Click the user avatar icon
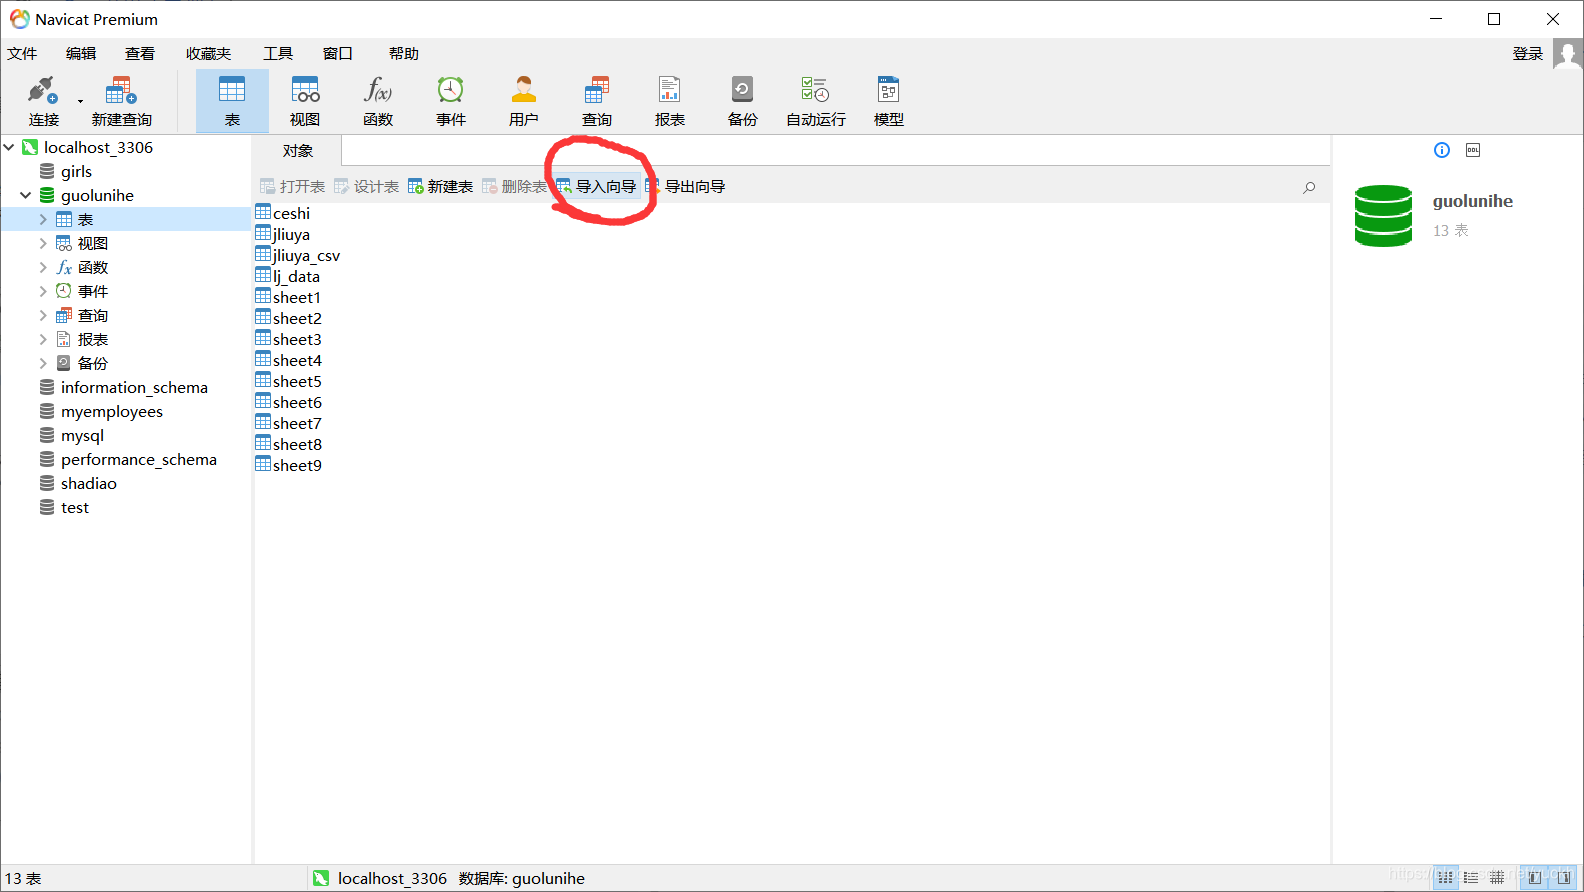The width and height of the screenshot is (1584, 892). point(1567,54)
